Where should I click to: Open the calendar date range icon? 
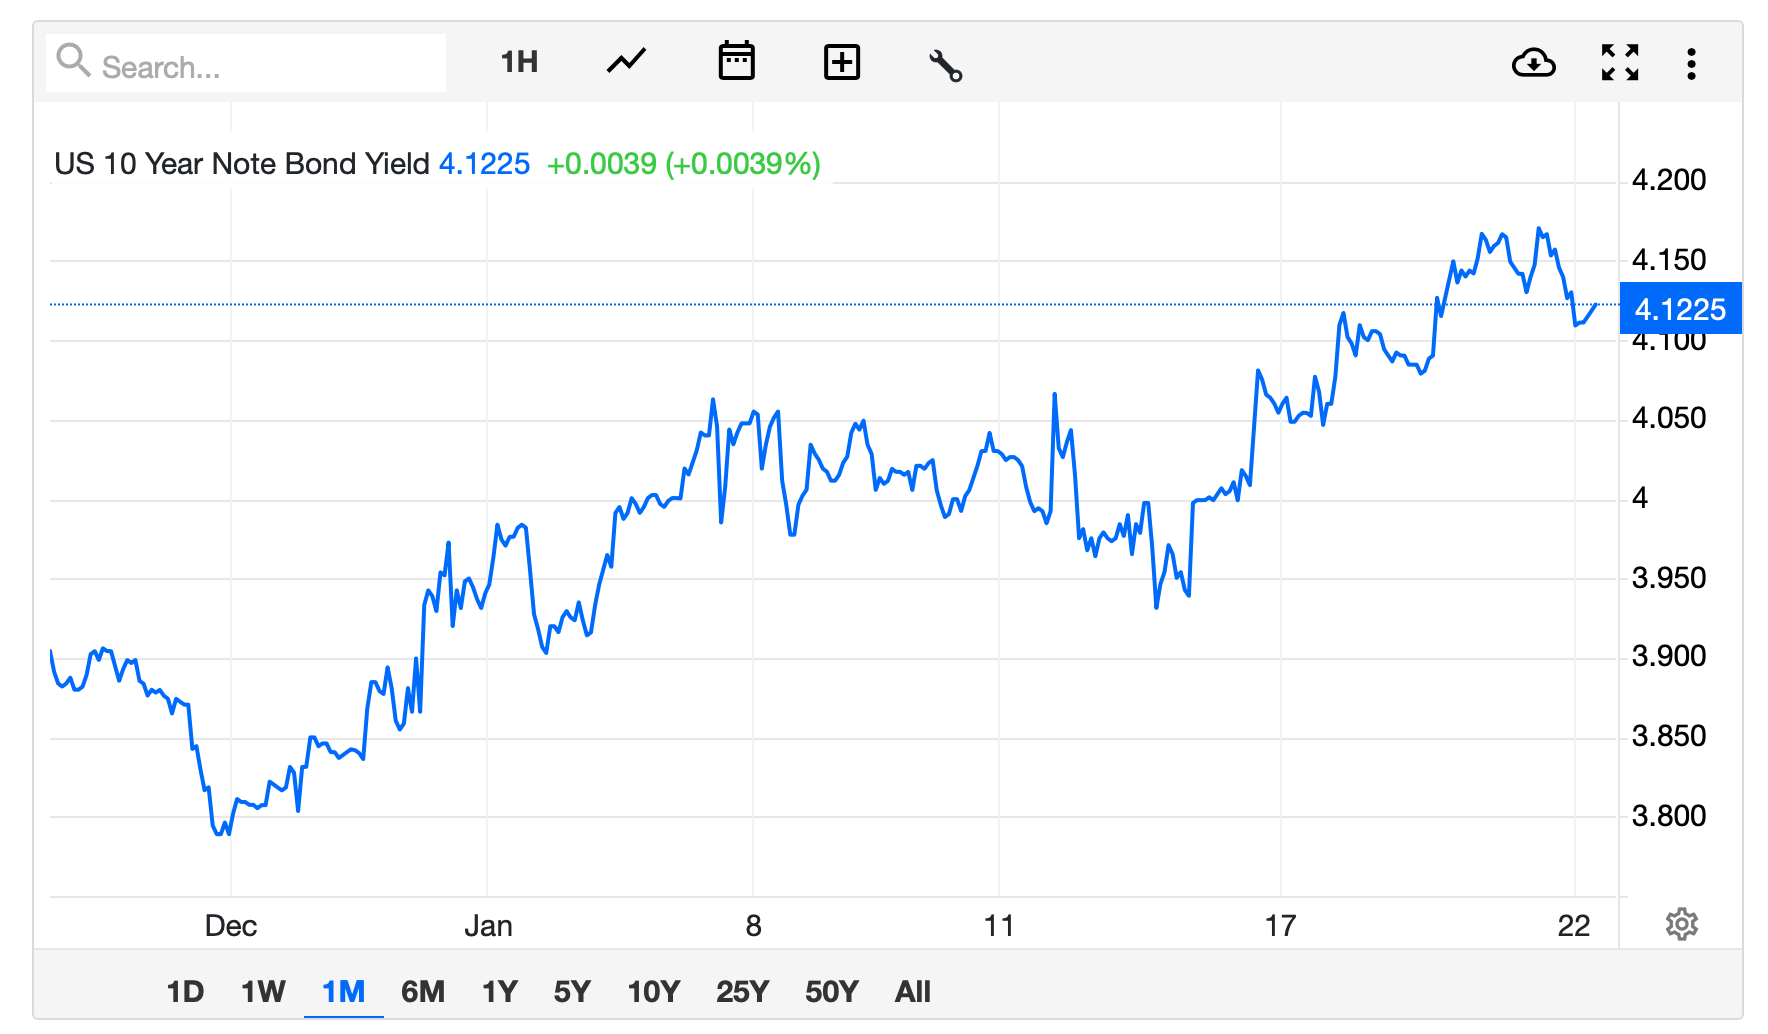pyautogui.click(x=737, y=61)
